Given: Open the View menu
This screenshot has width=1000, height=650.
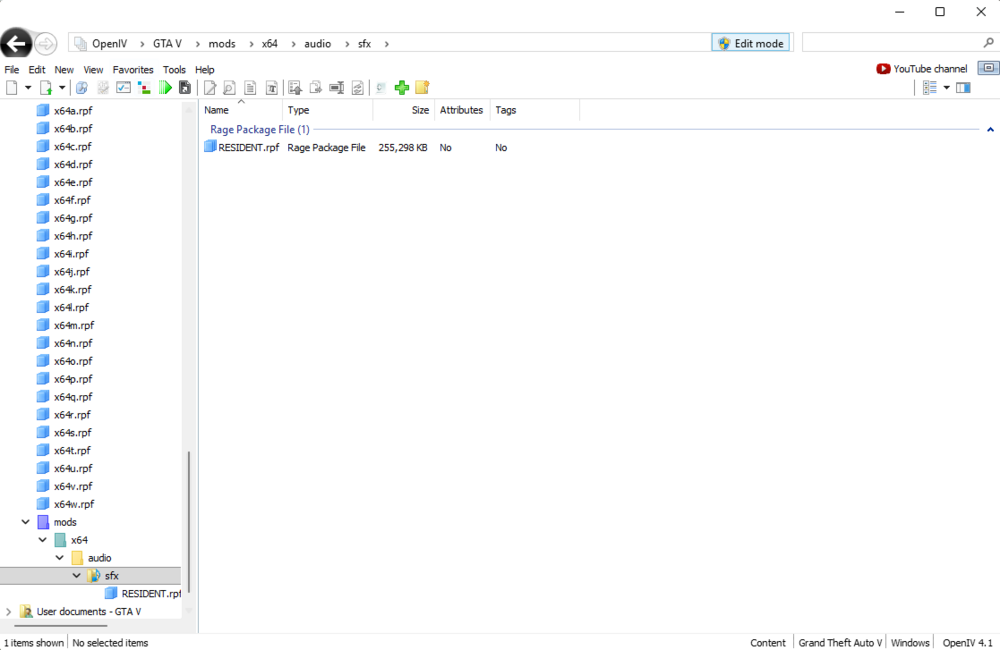Looking at the screenshot, I should 93,70.
